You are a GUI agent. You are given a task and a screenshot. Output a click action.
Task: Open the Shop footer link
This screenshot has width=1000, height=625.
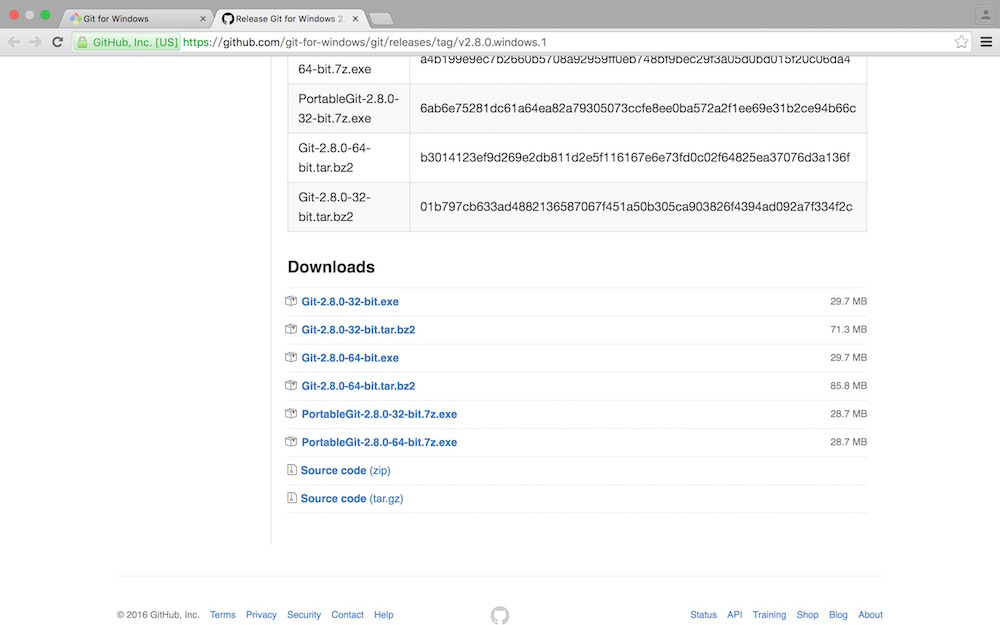pyautogui.click(x=807, y=615)
